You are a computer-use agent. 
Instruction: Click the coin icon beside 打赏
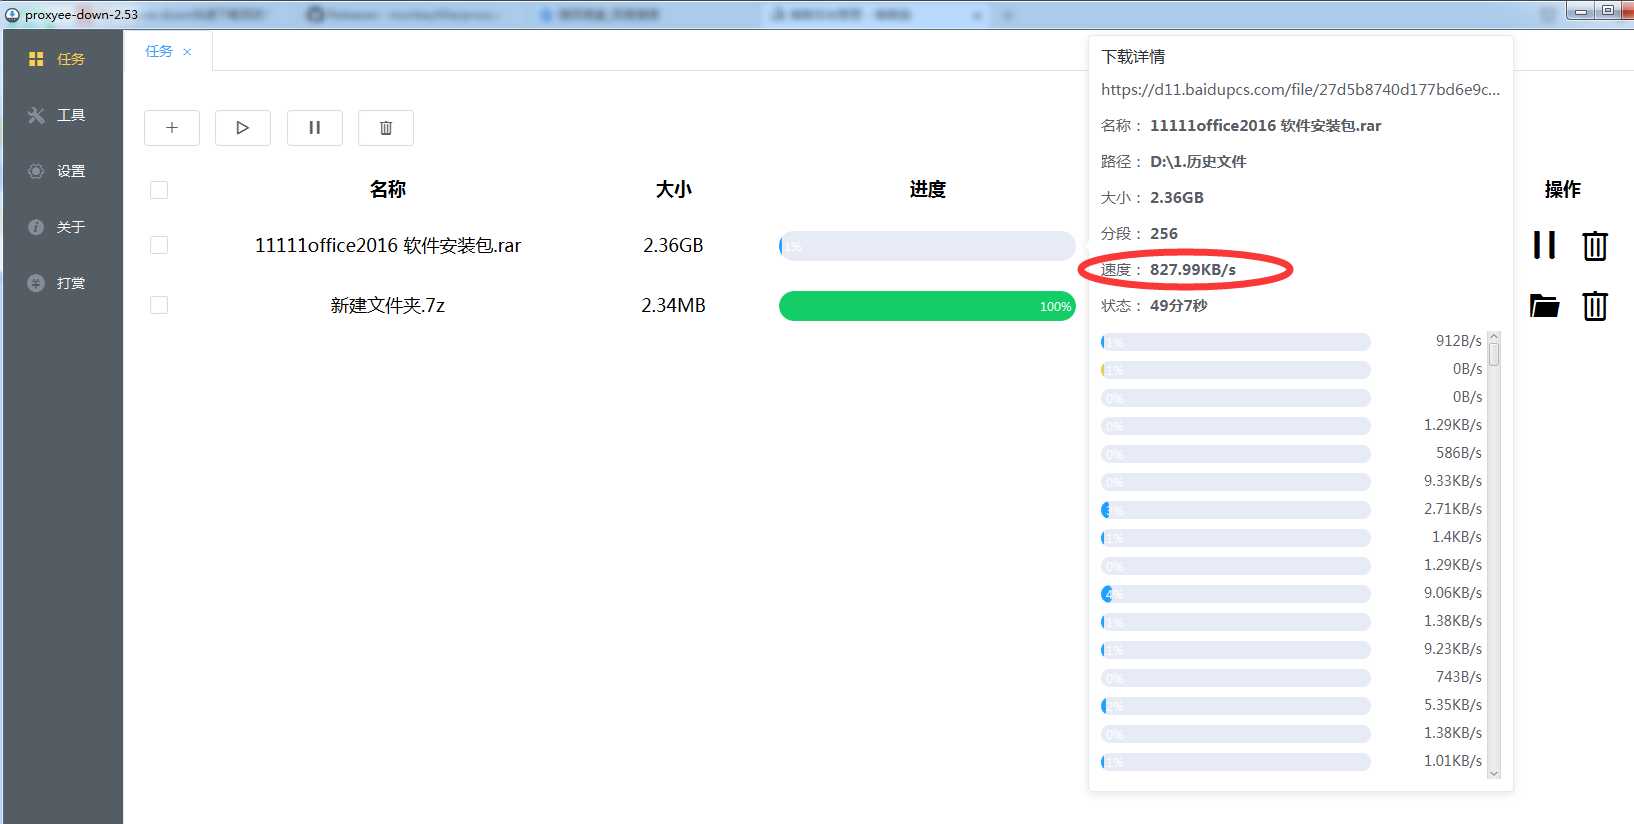tap(36, 283)
